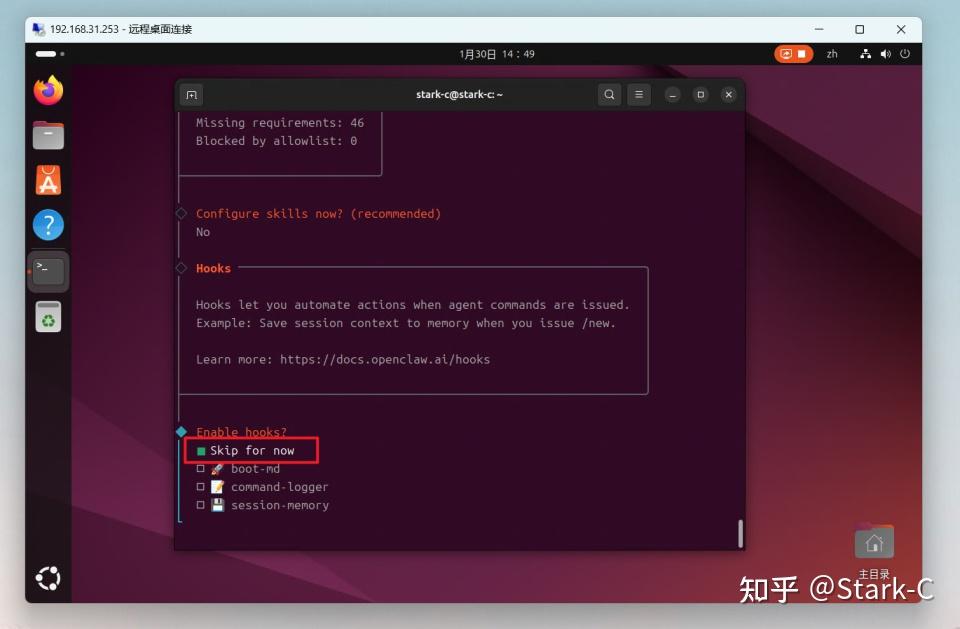Tick the session-memory hook checkbox
The image size is (960, 629).
click(x=200, y=505)
